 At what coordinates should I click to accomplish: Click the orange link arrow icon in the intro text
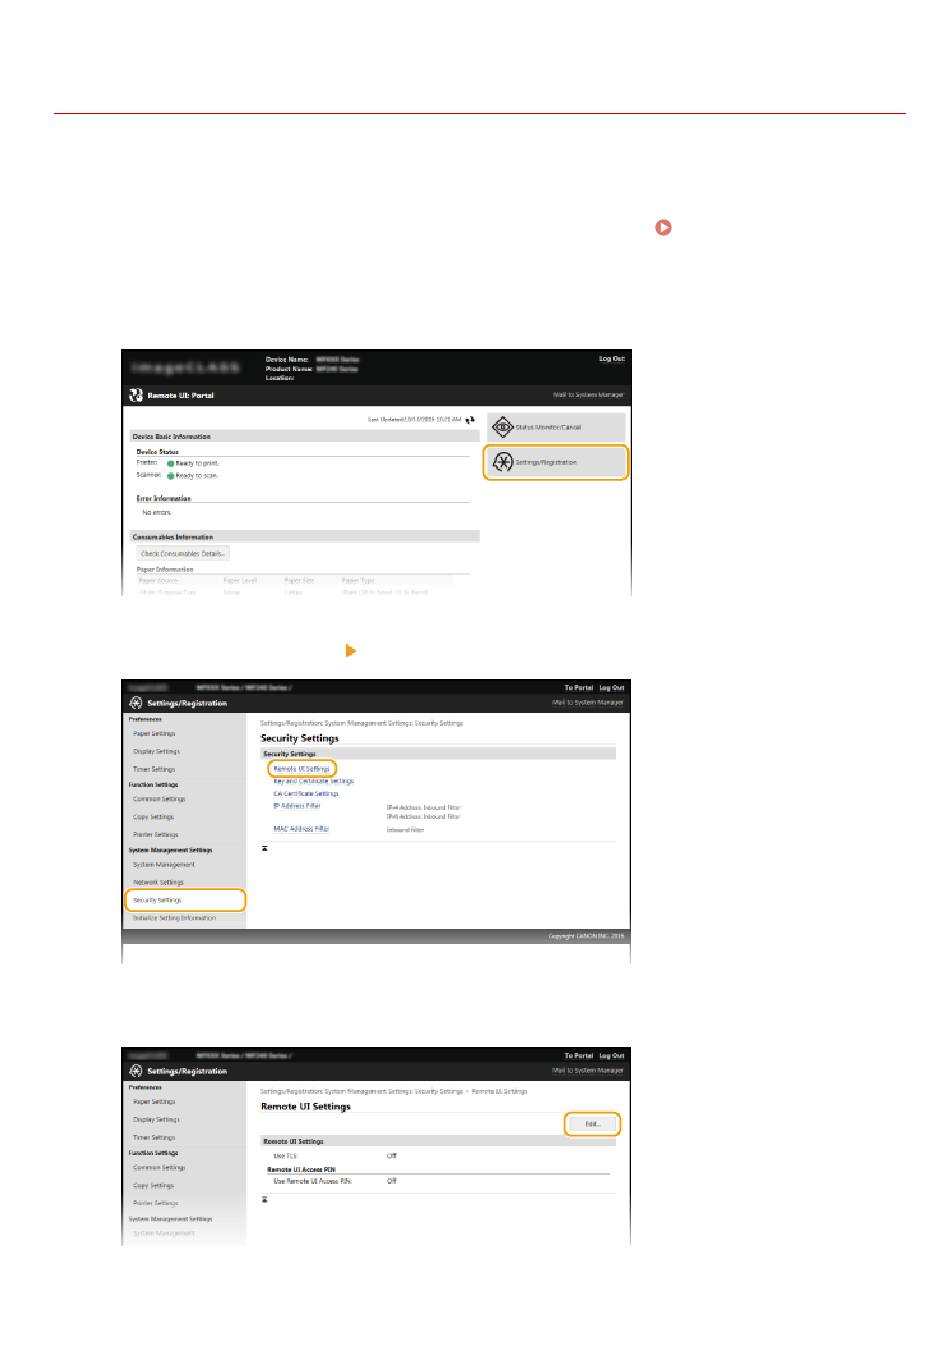[x=663, y=228]
